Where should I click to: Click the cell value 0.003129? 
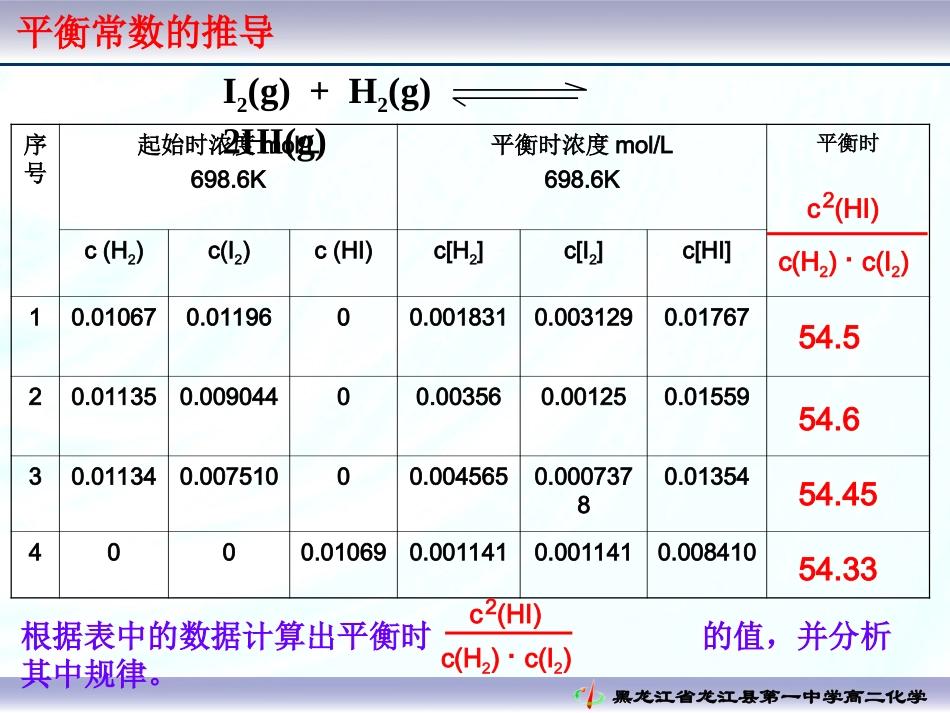point(583,317)
